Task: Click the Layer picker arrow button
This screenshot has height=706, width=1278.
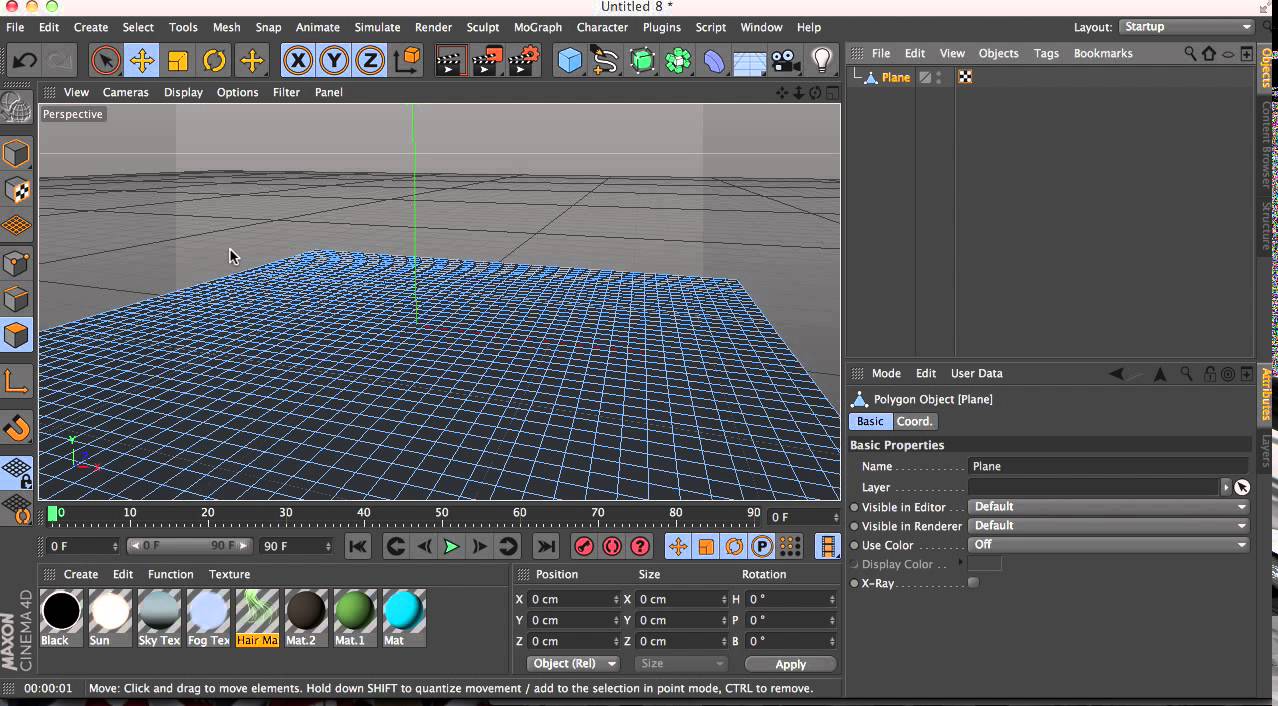Action: (1242, 487)
